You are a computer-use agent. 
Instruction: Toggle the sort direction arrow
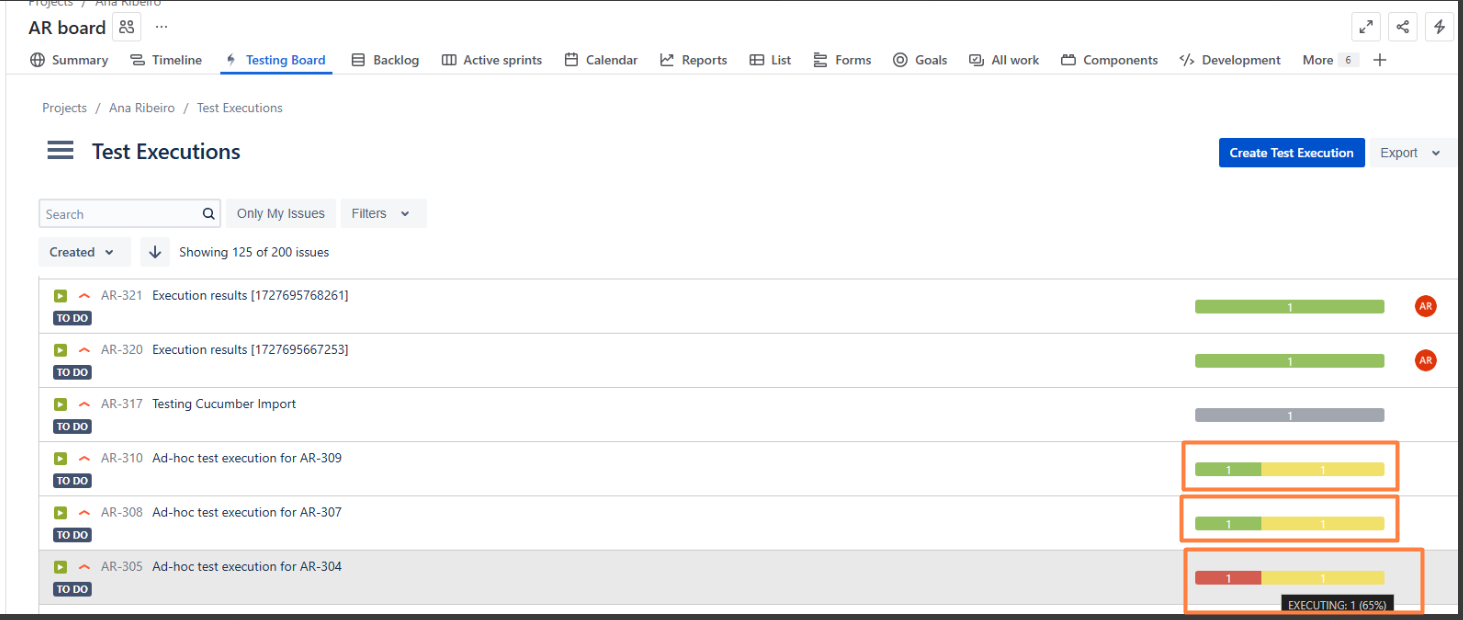point(155,252)
